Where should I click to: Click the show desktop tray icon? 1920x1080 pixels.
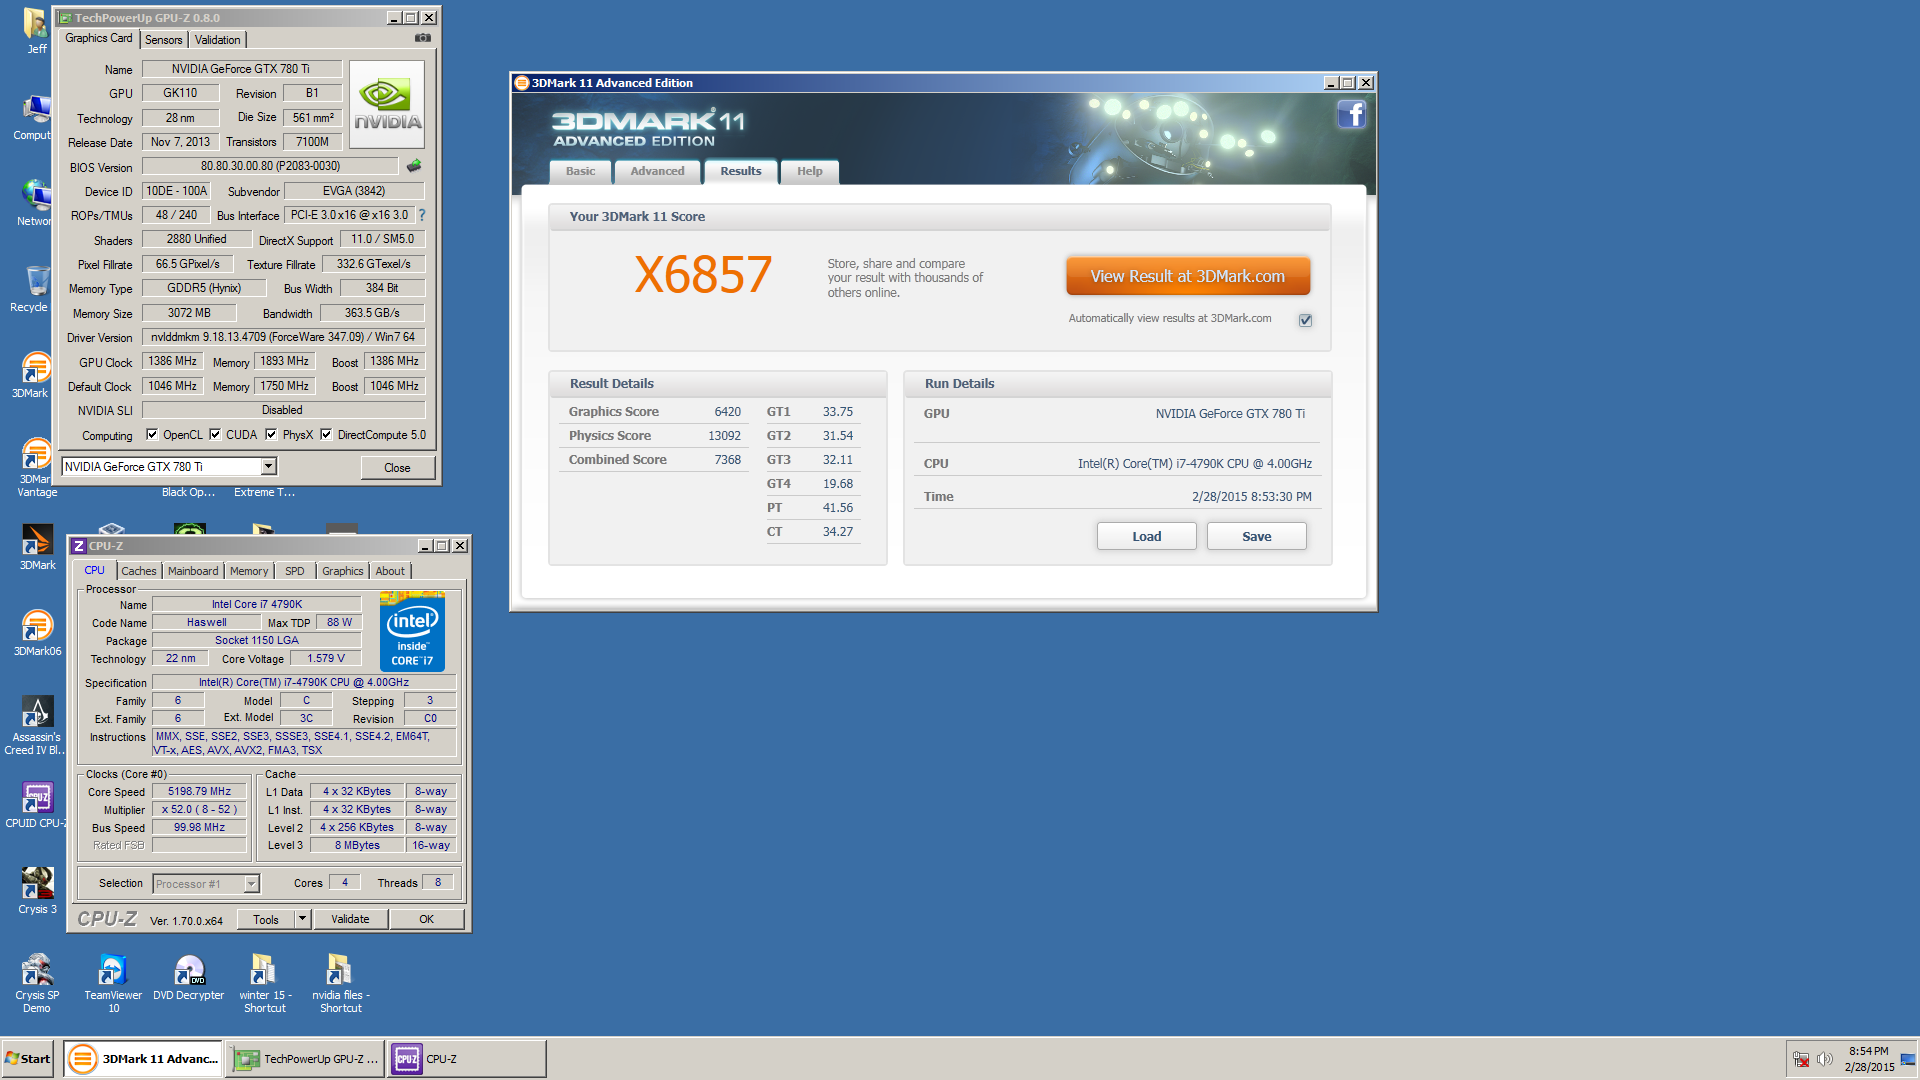coord(1908,1059)
